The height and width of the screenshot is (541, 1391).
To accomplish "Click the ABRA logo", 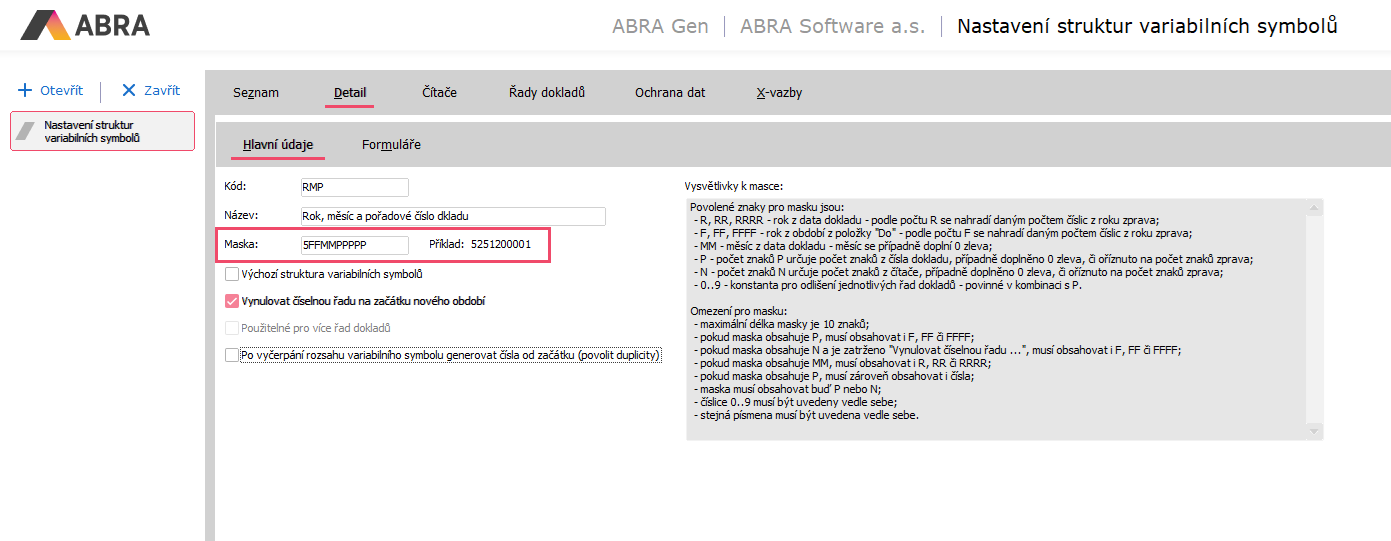I will tap(85, 25).
